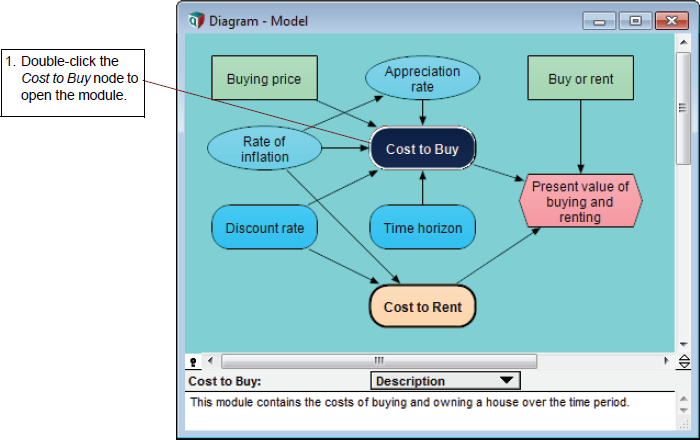Click the horizontal scrollbar thumb
This screenshot has width=700, height=440.
[x=379, y=361]
